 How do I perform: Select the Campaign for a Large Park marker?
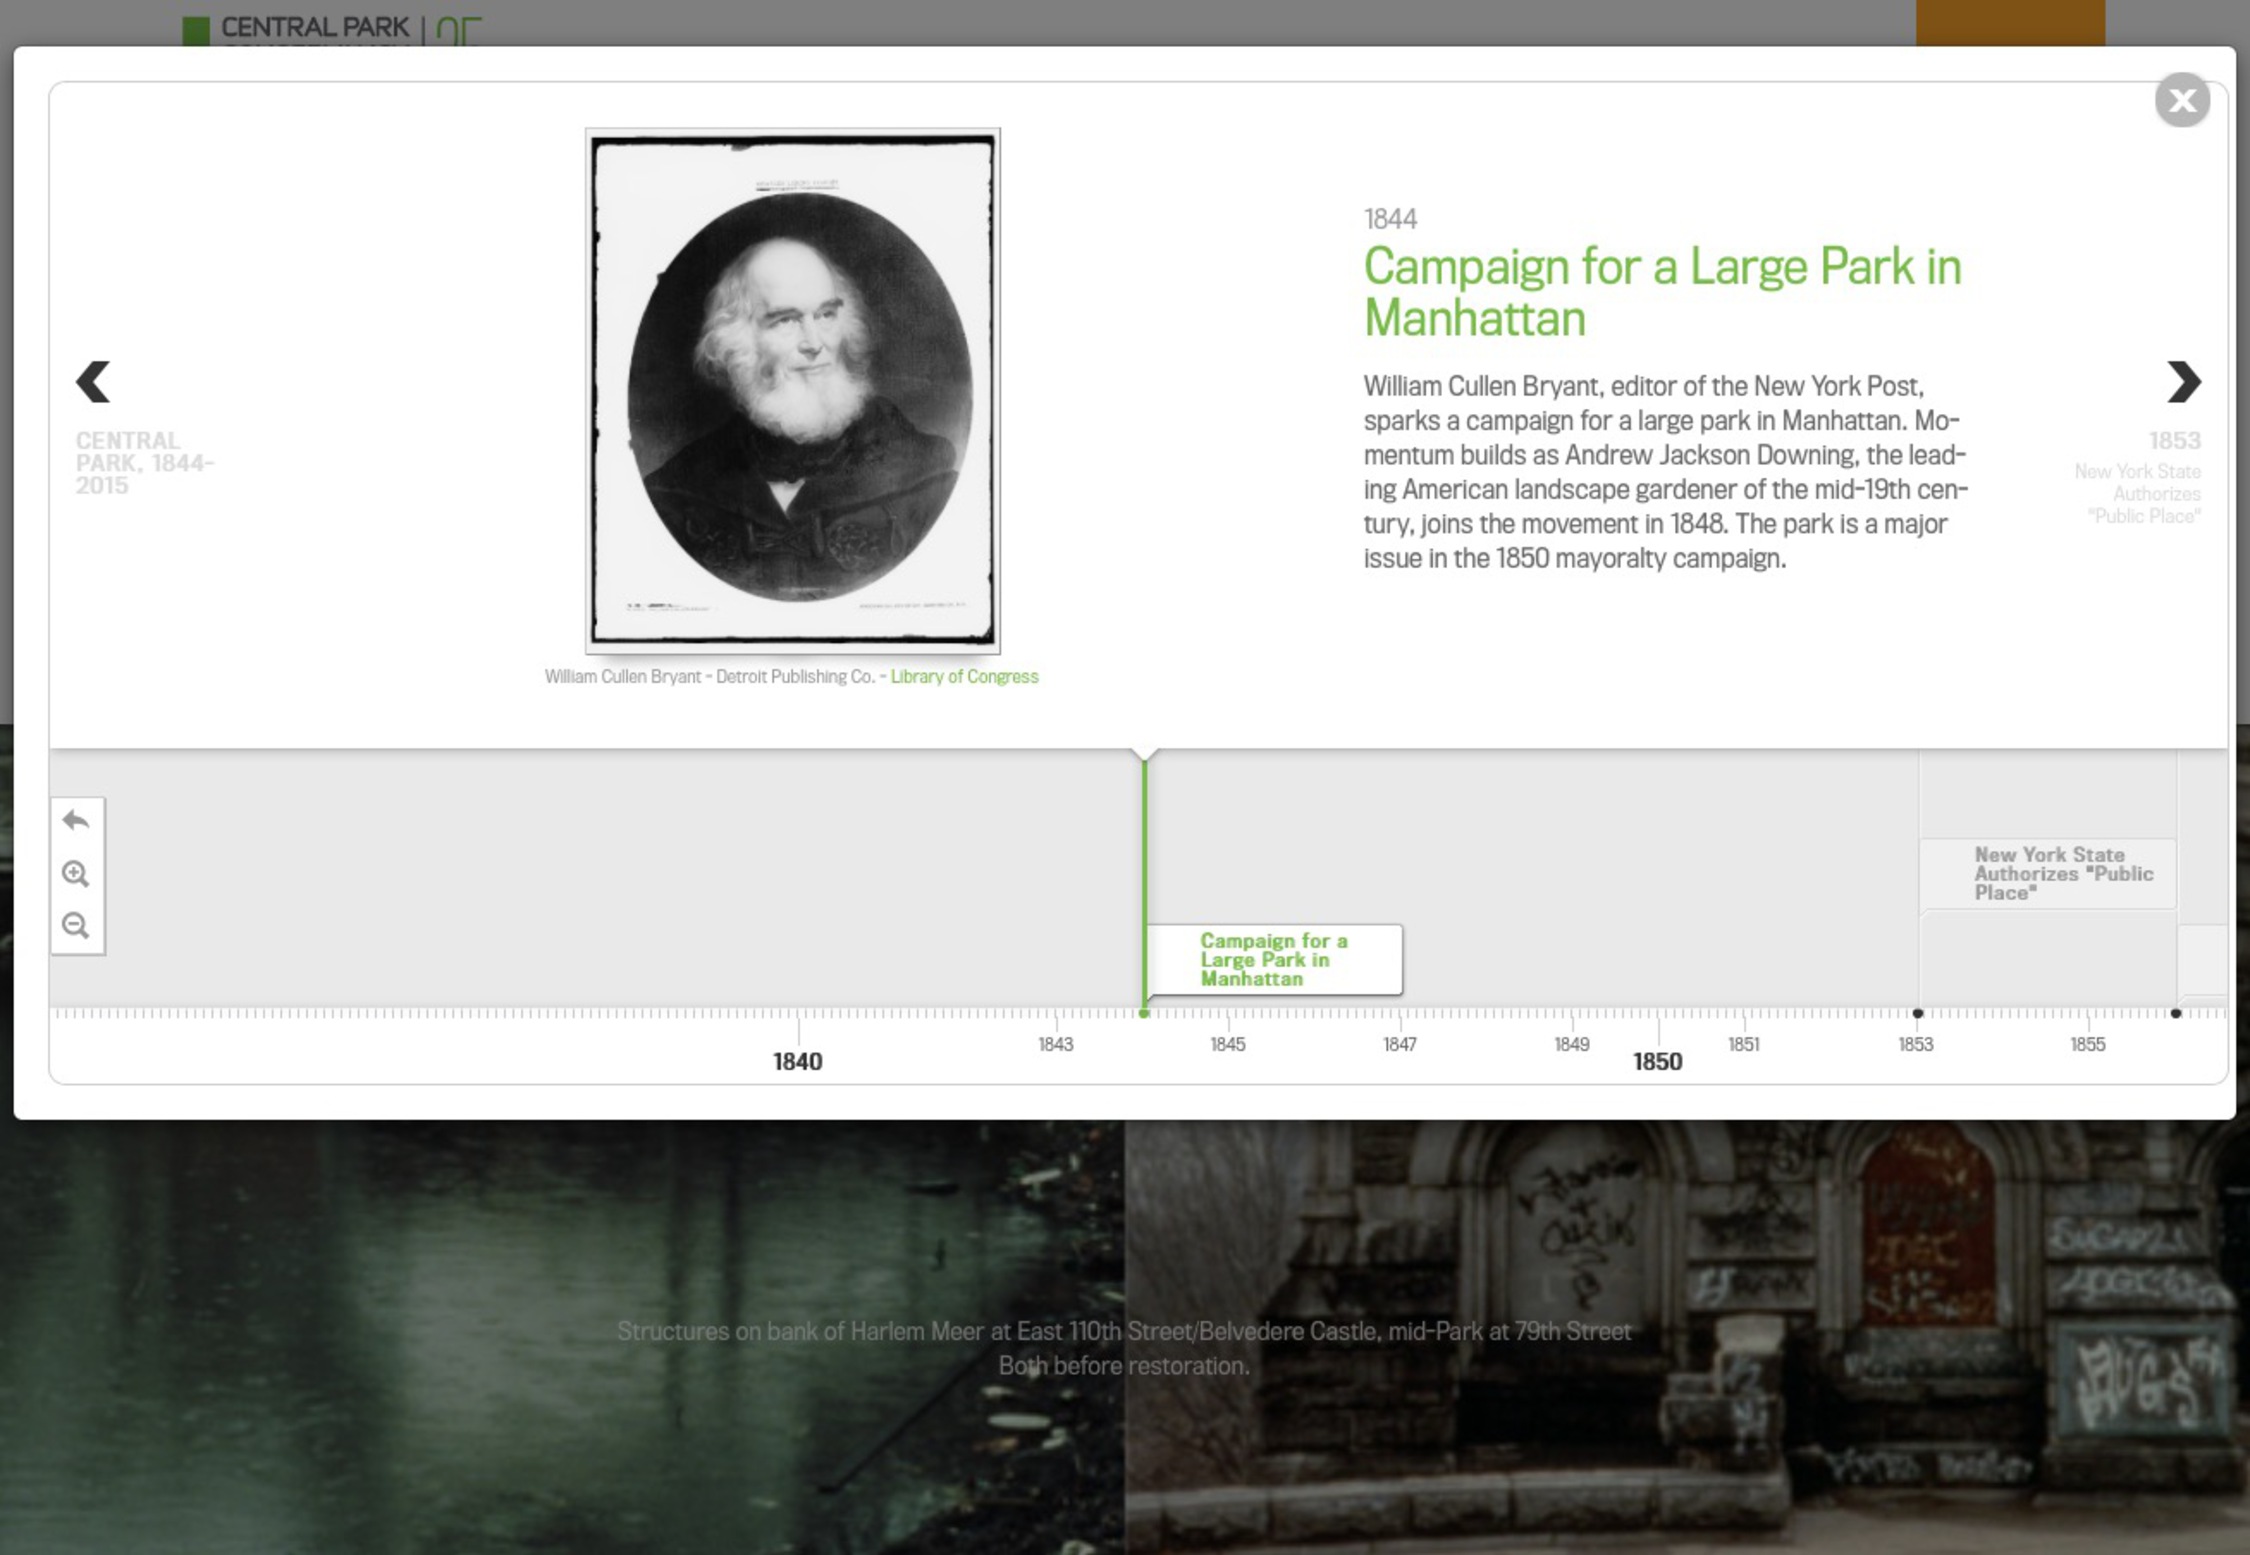1273,959
